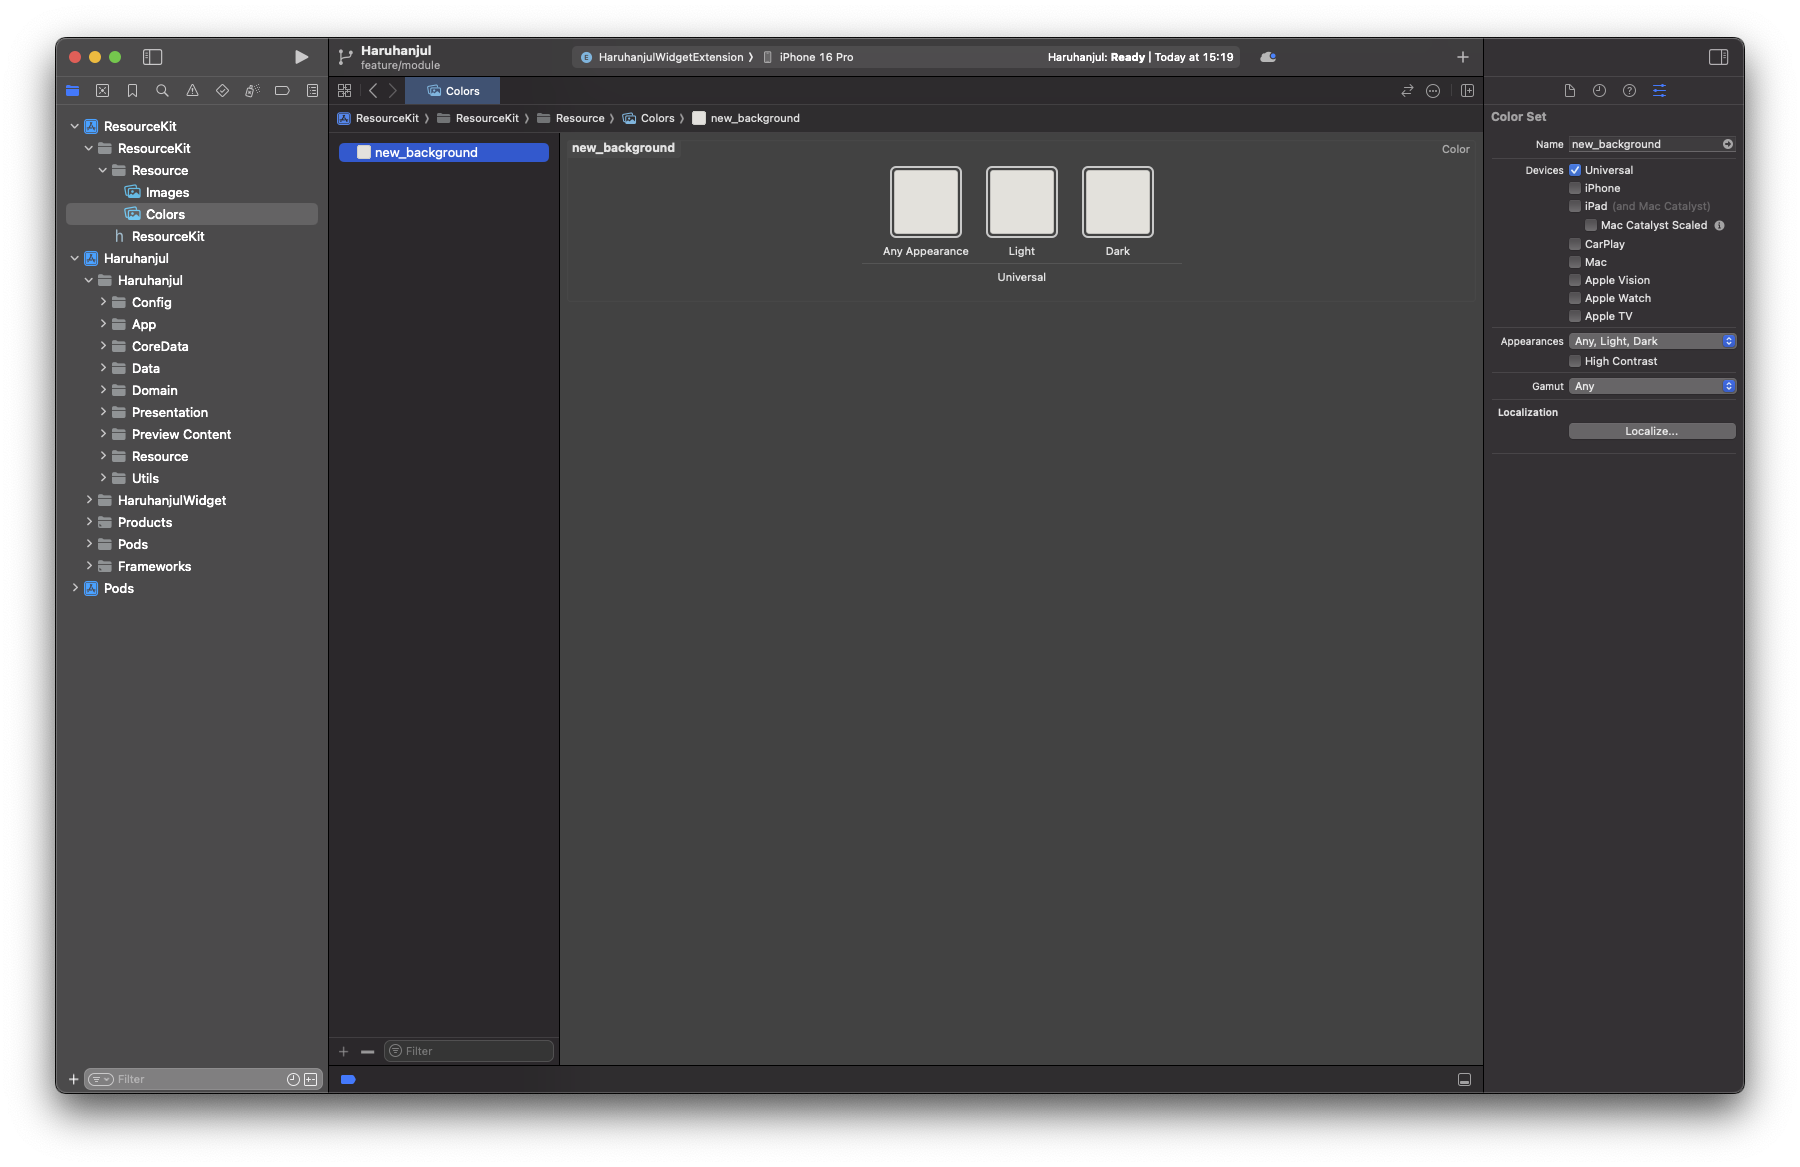The image size is (1800, 1167).
Task: Enable the CarPlay device checkbox
Action: pyautogui.click(x=1575, y=244)
